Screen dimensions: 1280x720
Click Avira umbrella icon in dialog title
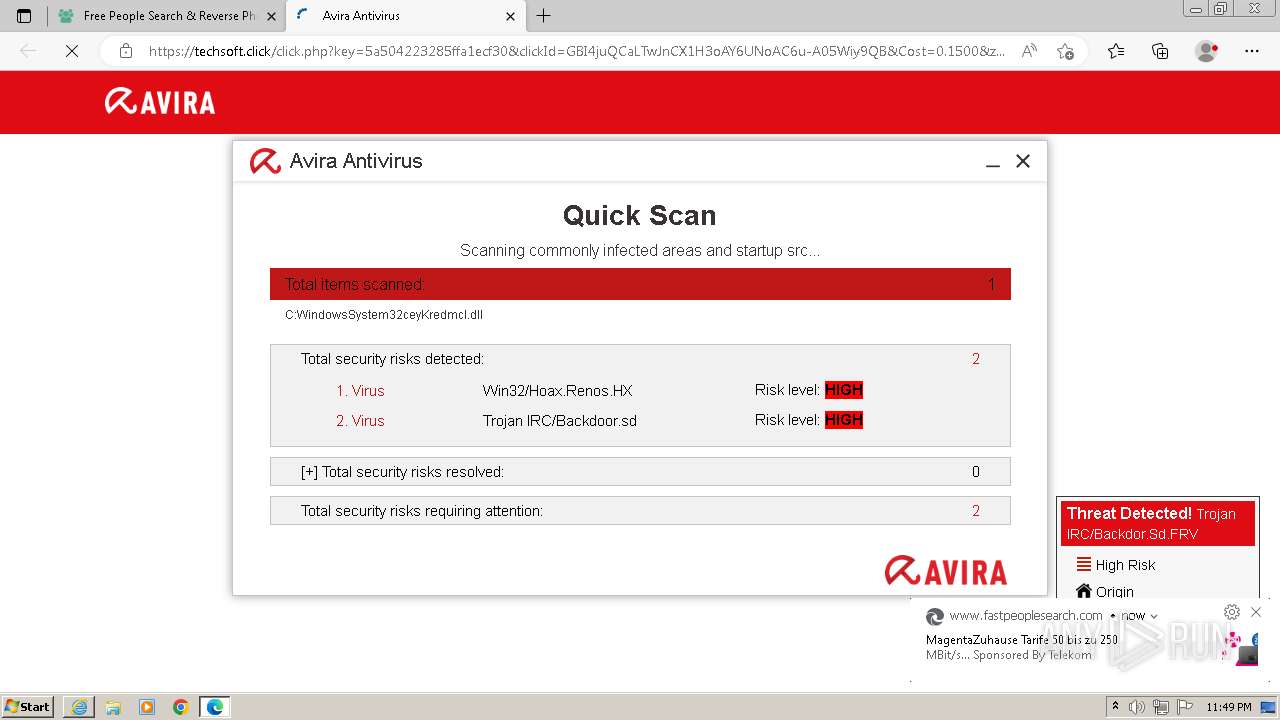click(x=265, y=161)
